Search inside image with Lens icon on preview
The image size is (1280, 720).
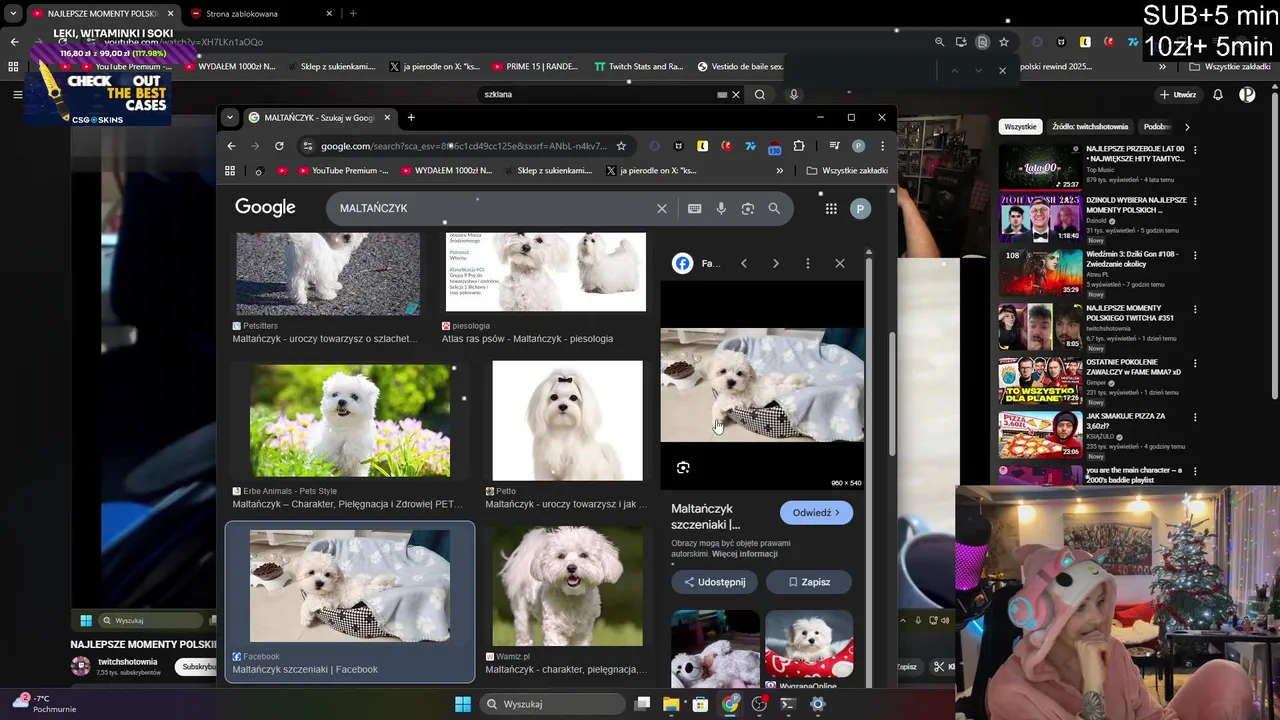[683, 467]
